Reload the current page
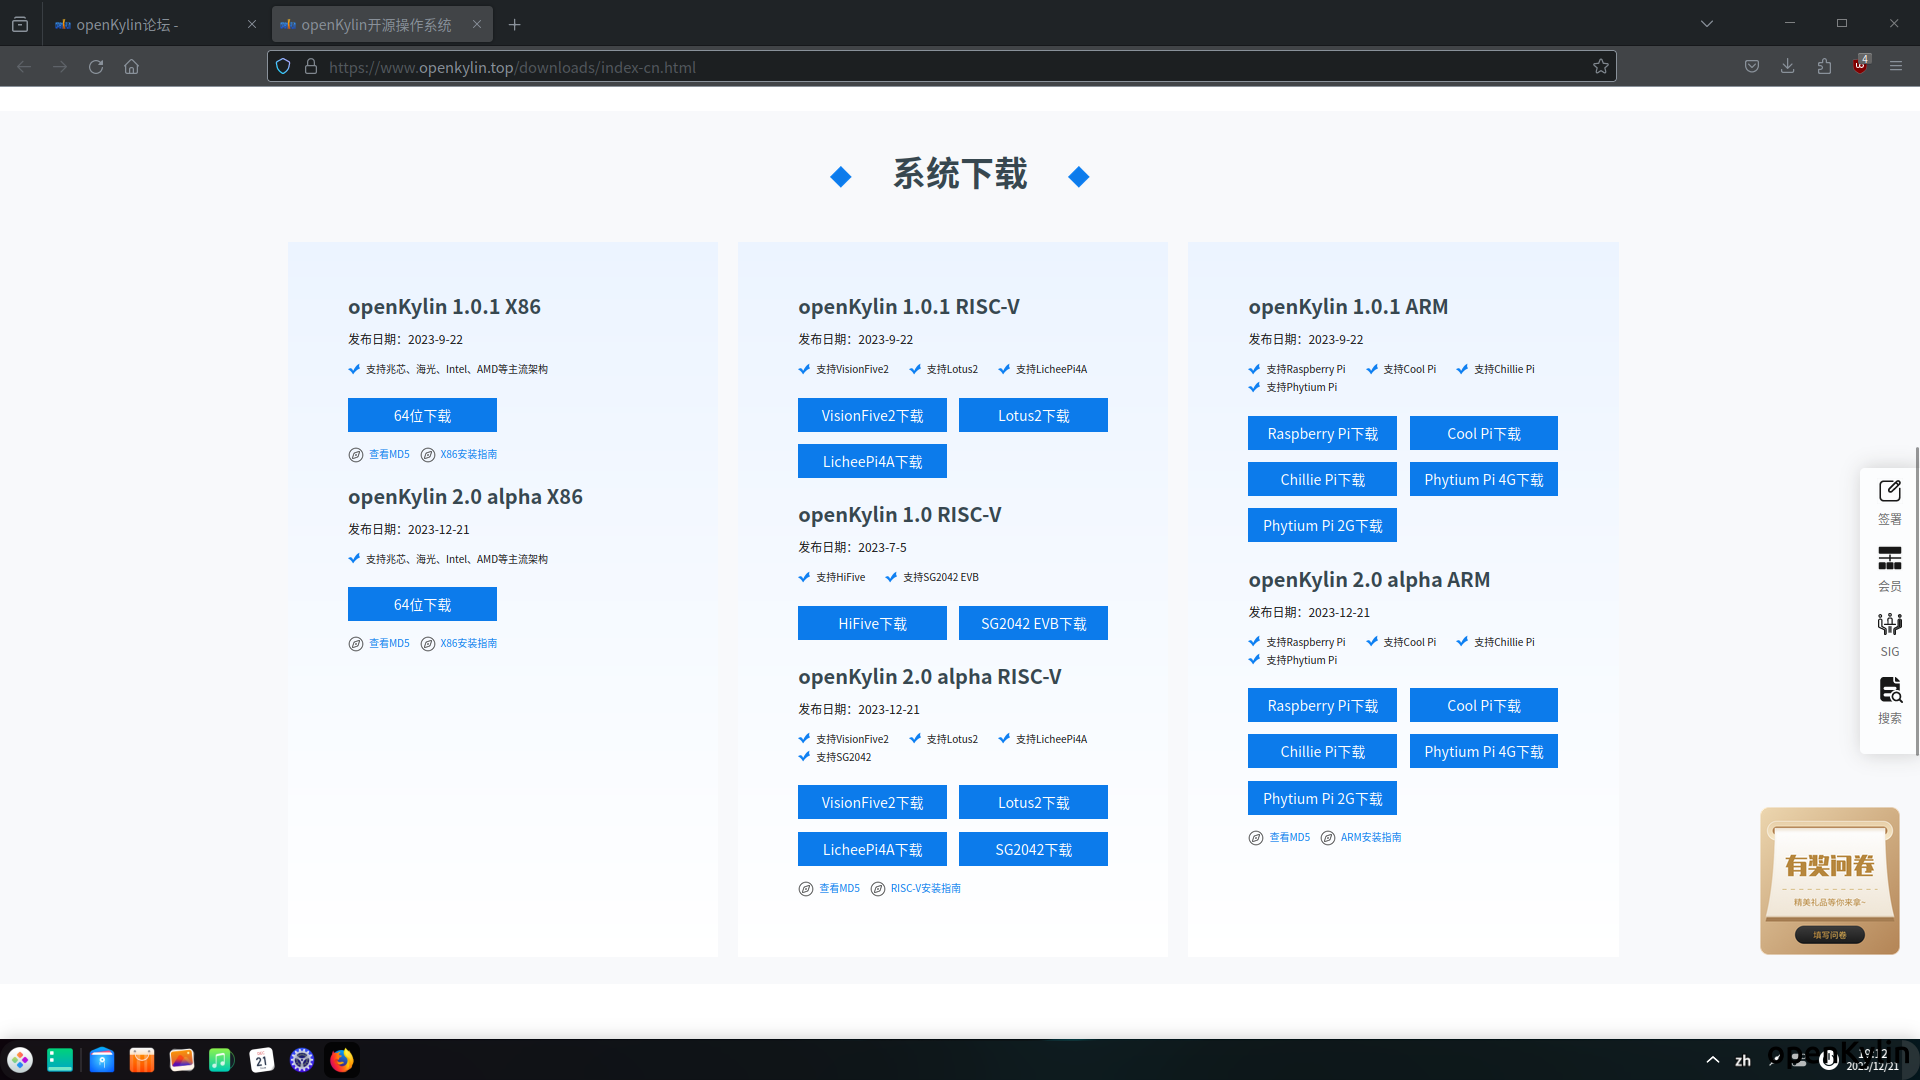 96,67
